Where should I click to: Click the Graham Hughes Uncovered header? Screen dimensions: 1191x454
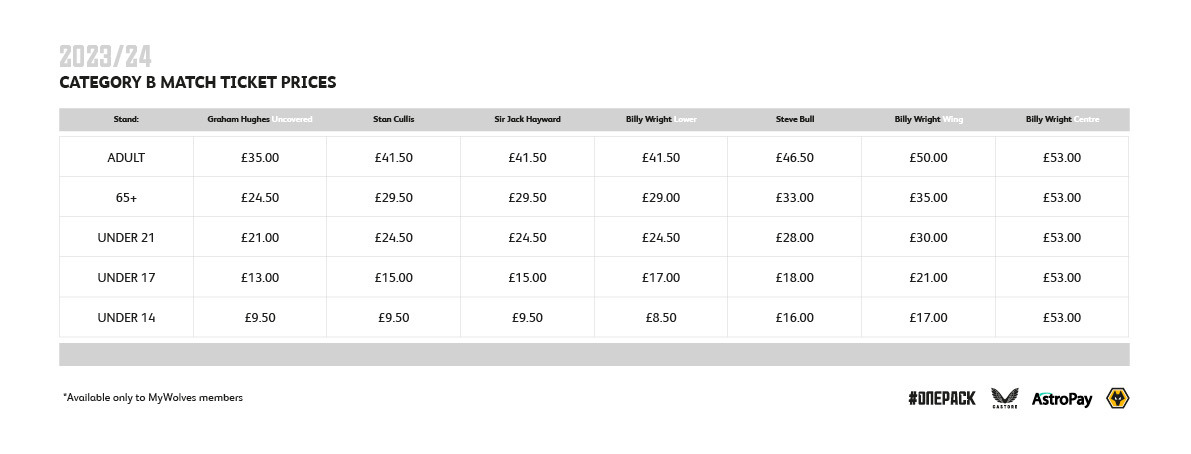pos(260,119)
